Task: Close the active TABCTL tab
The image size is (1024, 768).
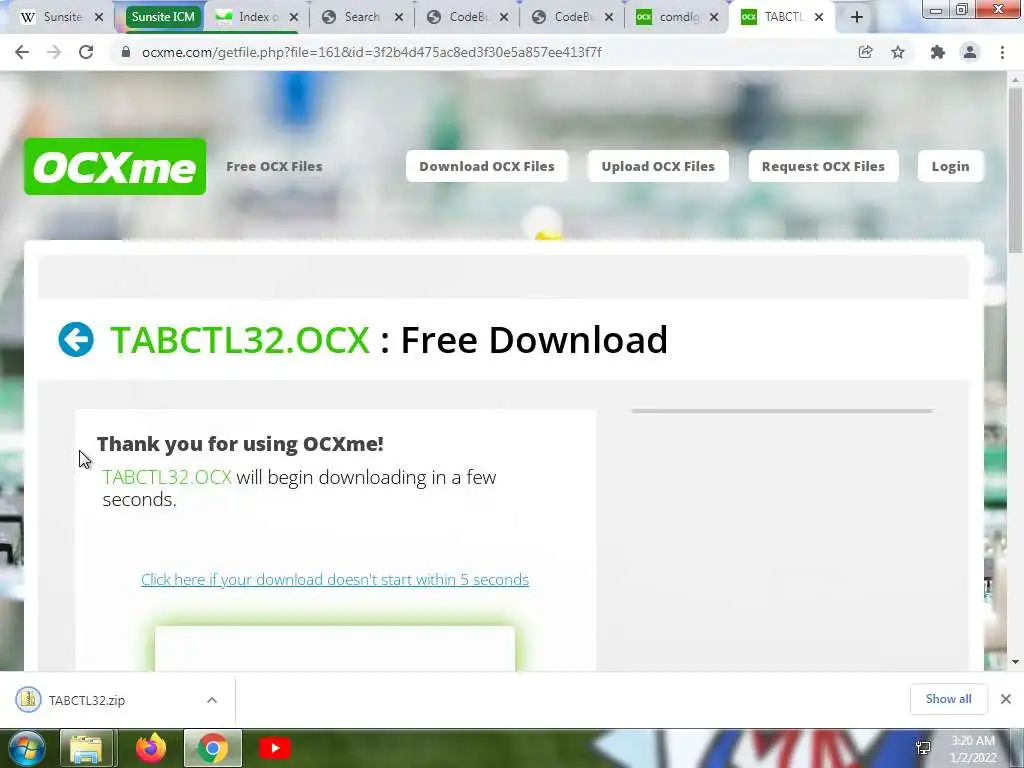Action: coord(819,18)
